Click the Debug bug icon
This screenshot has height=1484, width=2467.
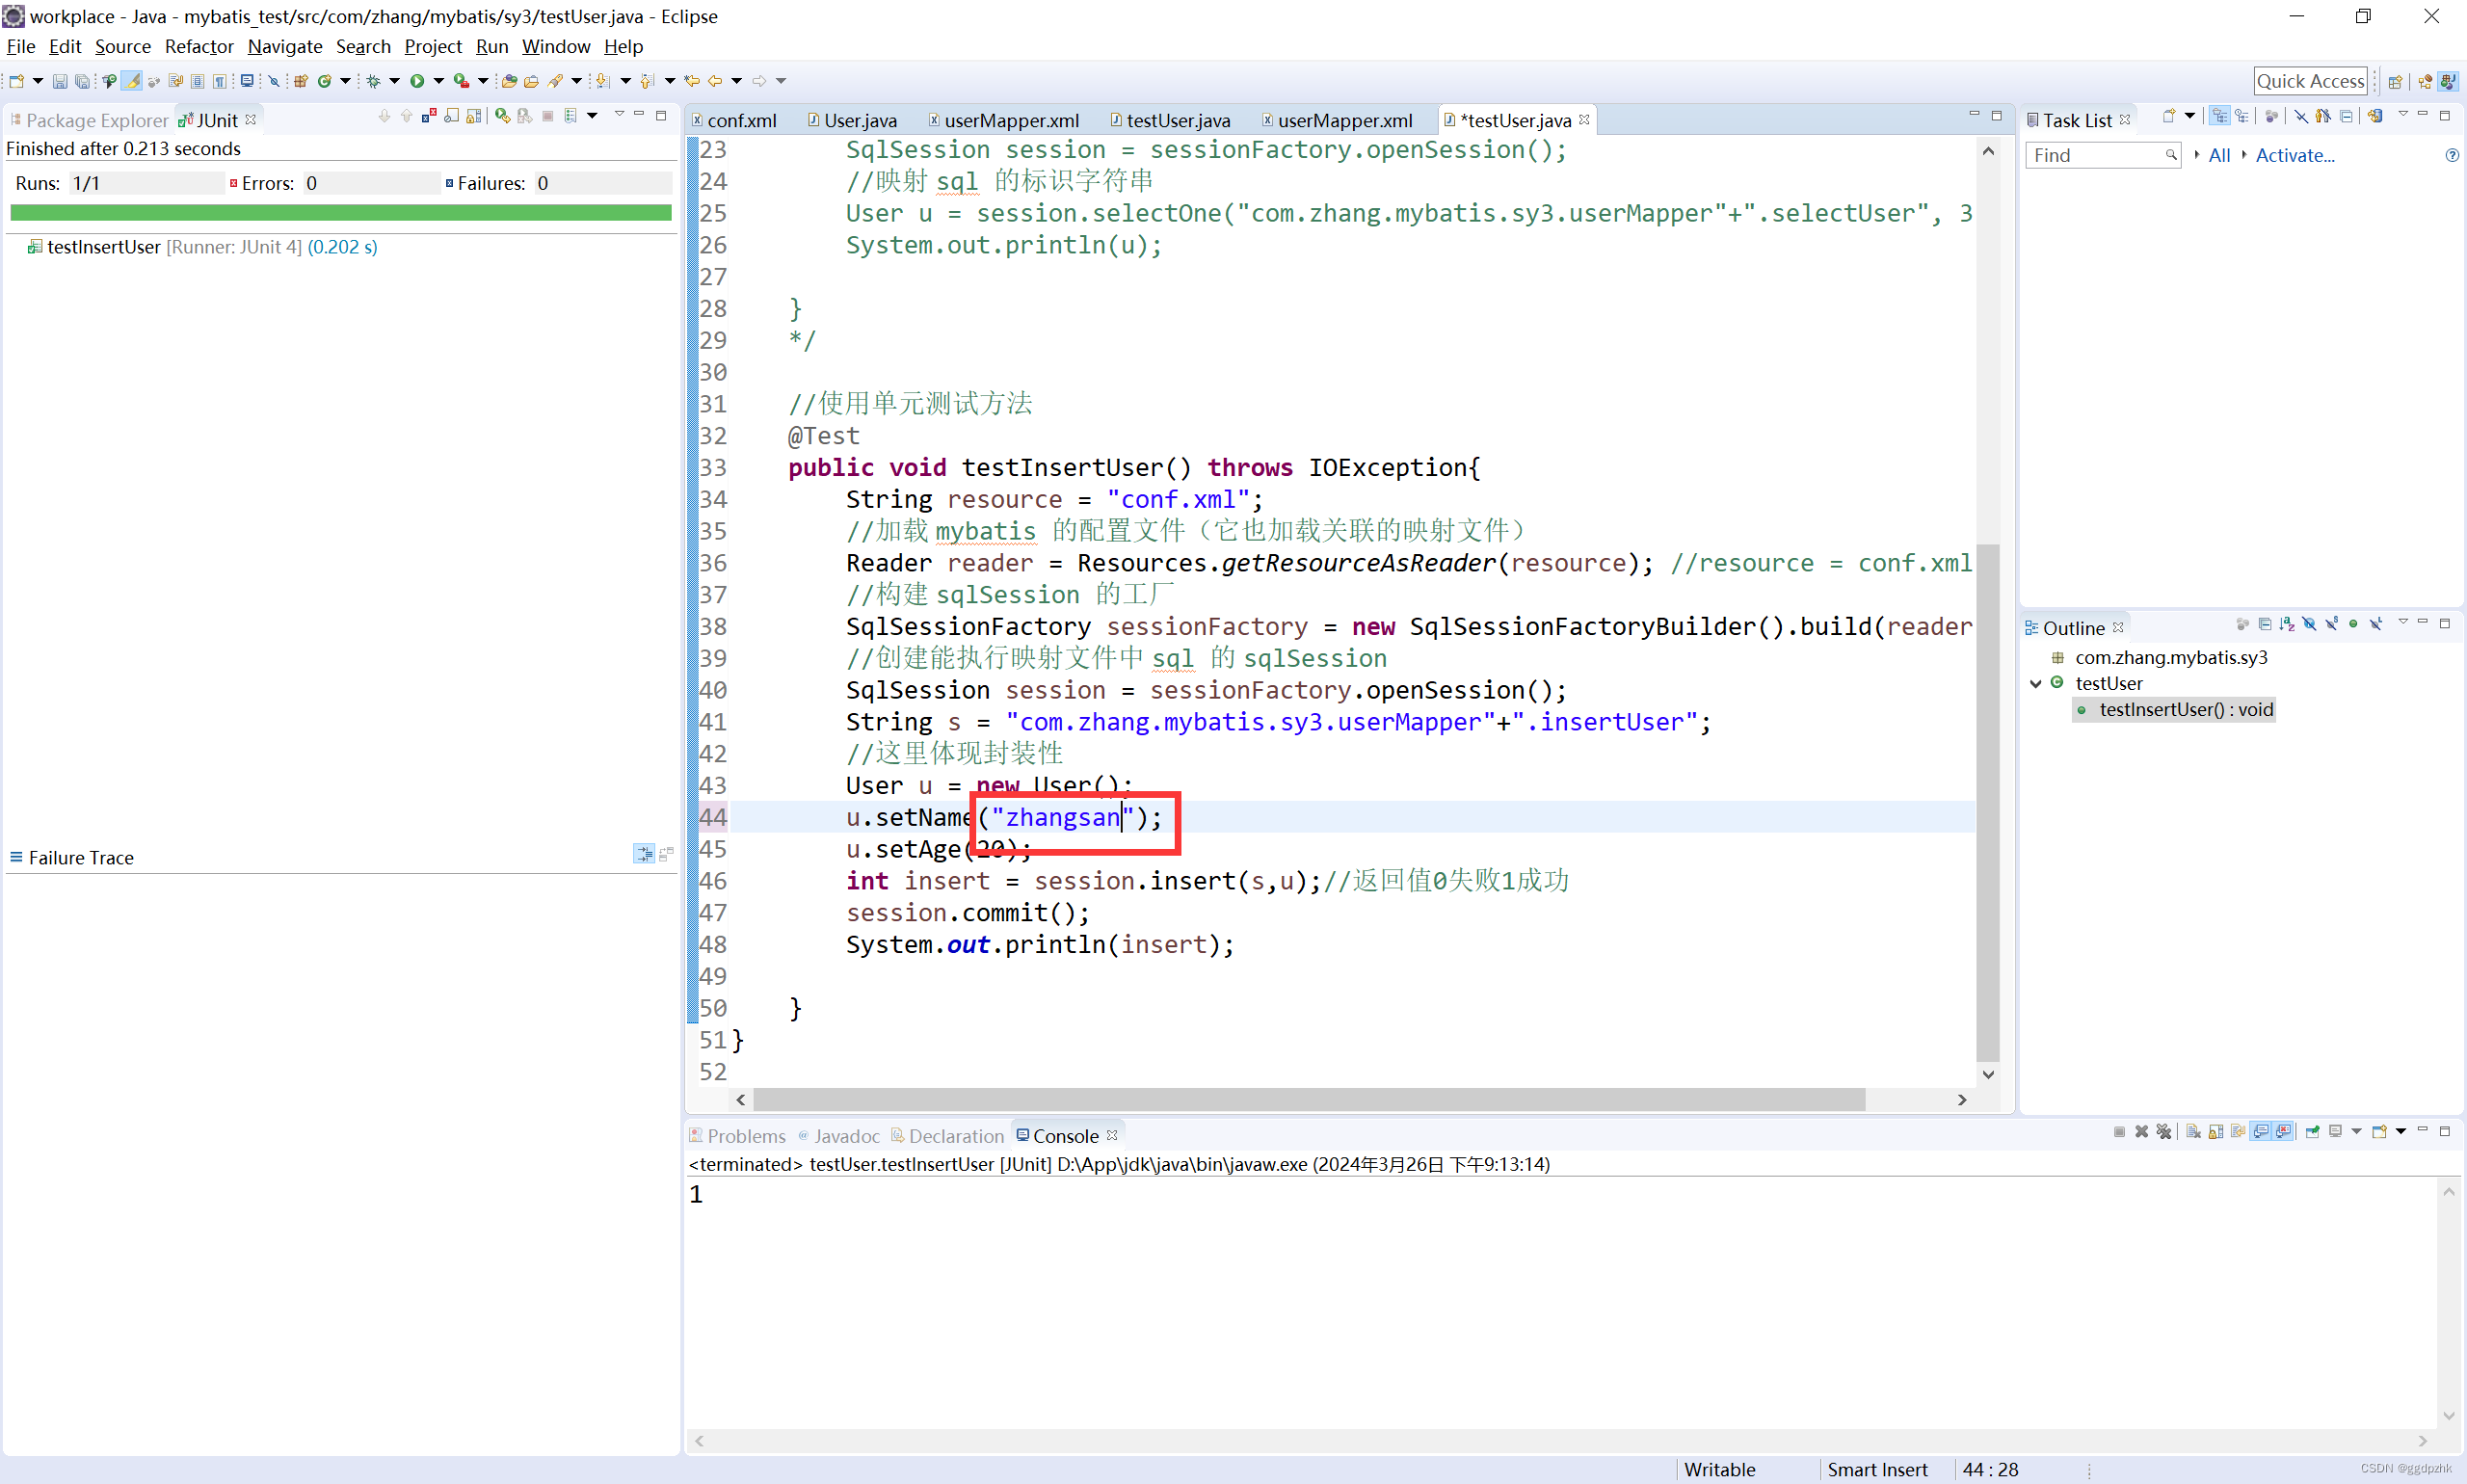[373, 81]
